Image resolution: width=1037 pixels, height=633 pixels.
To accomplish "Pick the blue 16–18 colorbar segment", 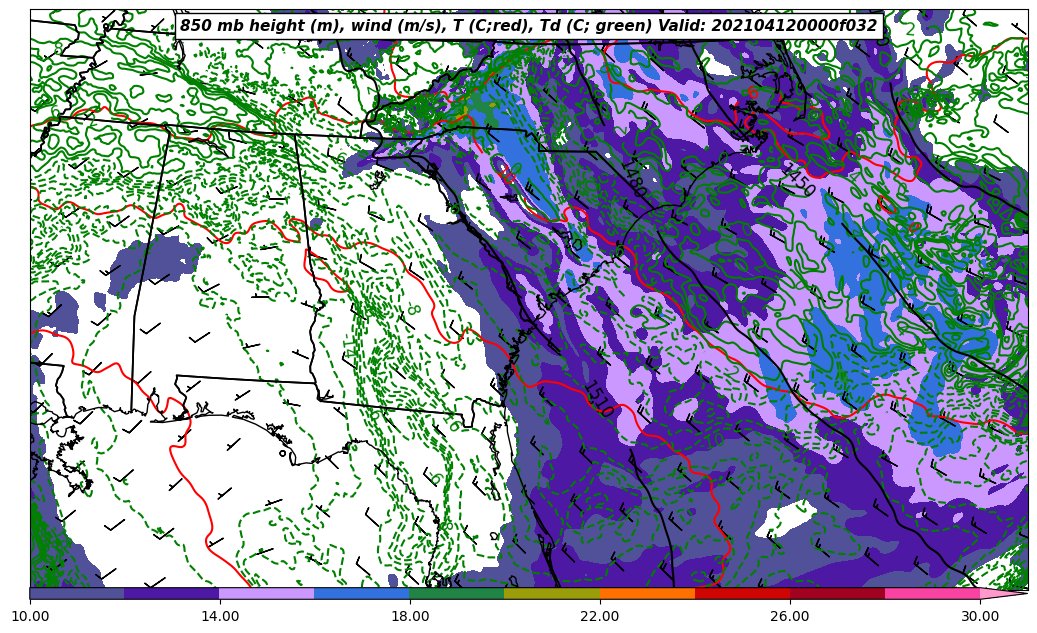I will pyautogui.click(x=362, y=593).
